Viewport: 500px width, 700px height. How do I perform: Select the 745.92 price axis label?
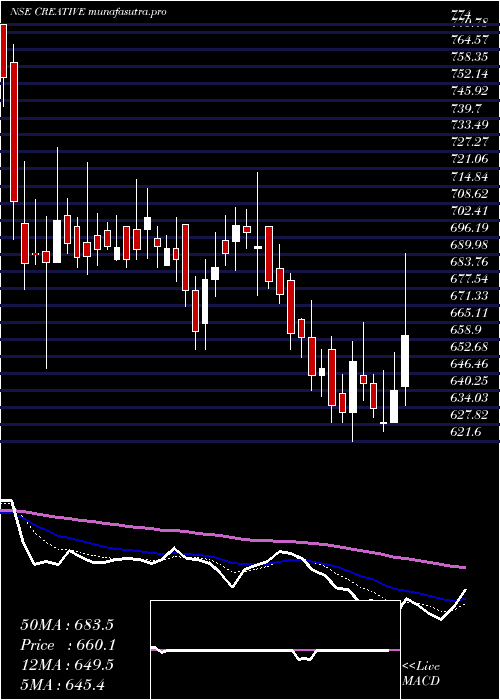[470, 91]
